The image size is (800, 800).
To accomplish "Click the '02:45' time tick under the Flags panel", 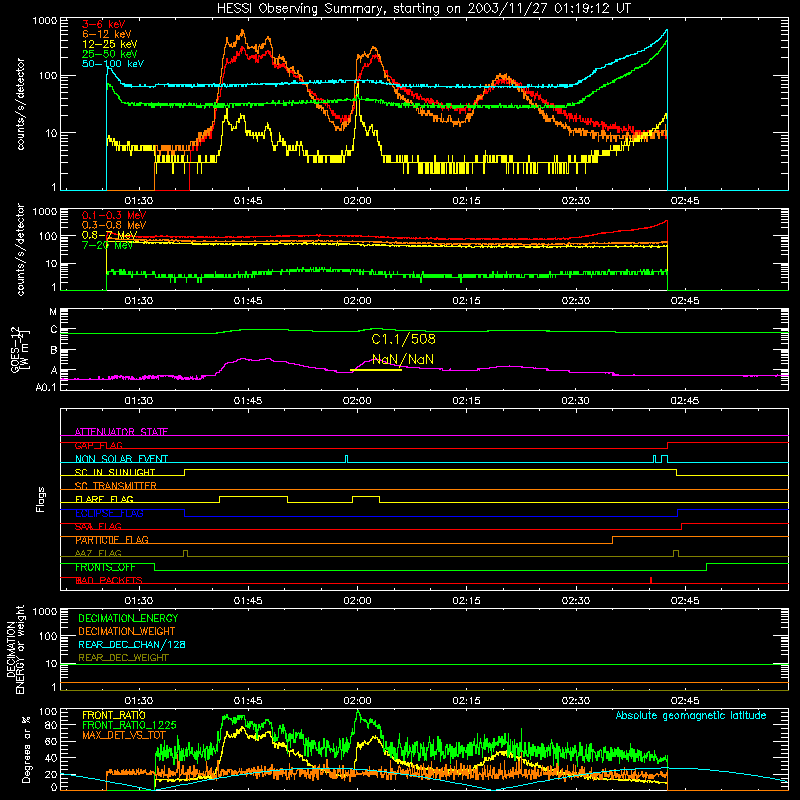I will [685, 601].
